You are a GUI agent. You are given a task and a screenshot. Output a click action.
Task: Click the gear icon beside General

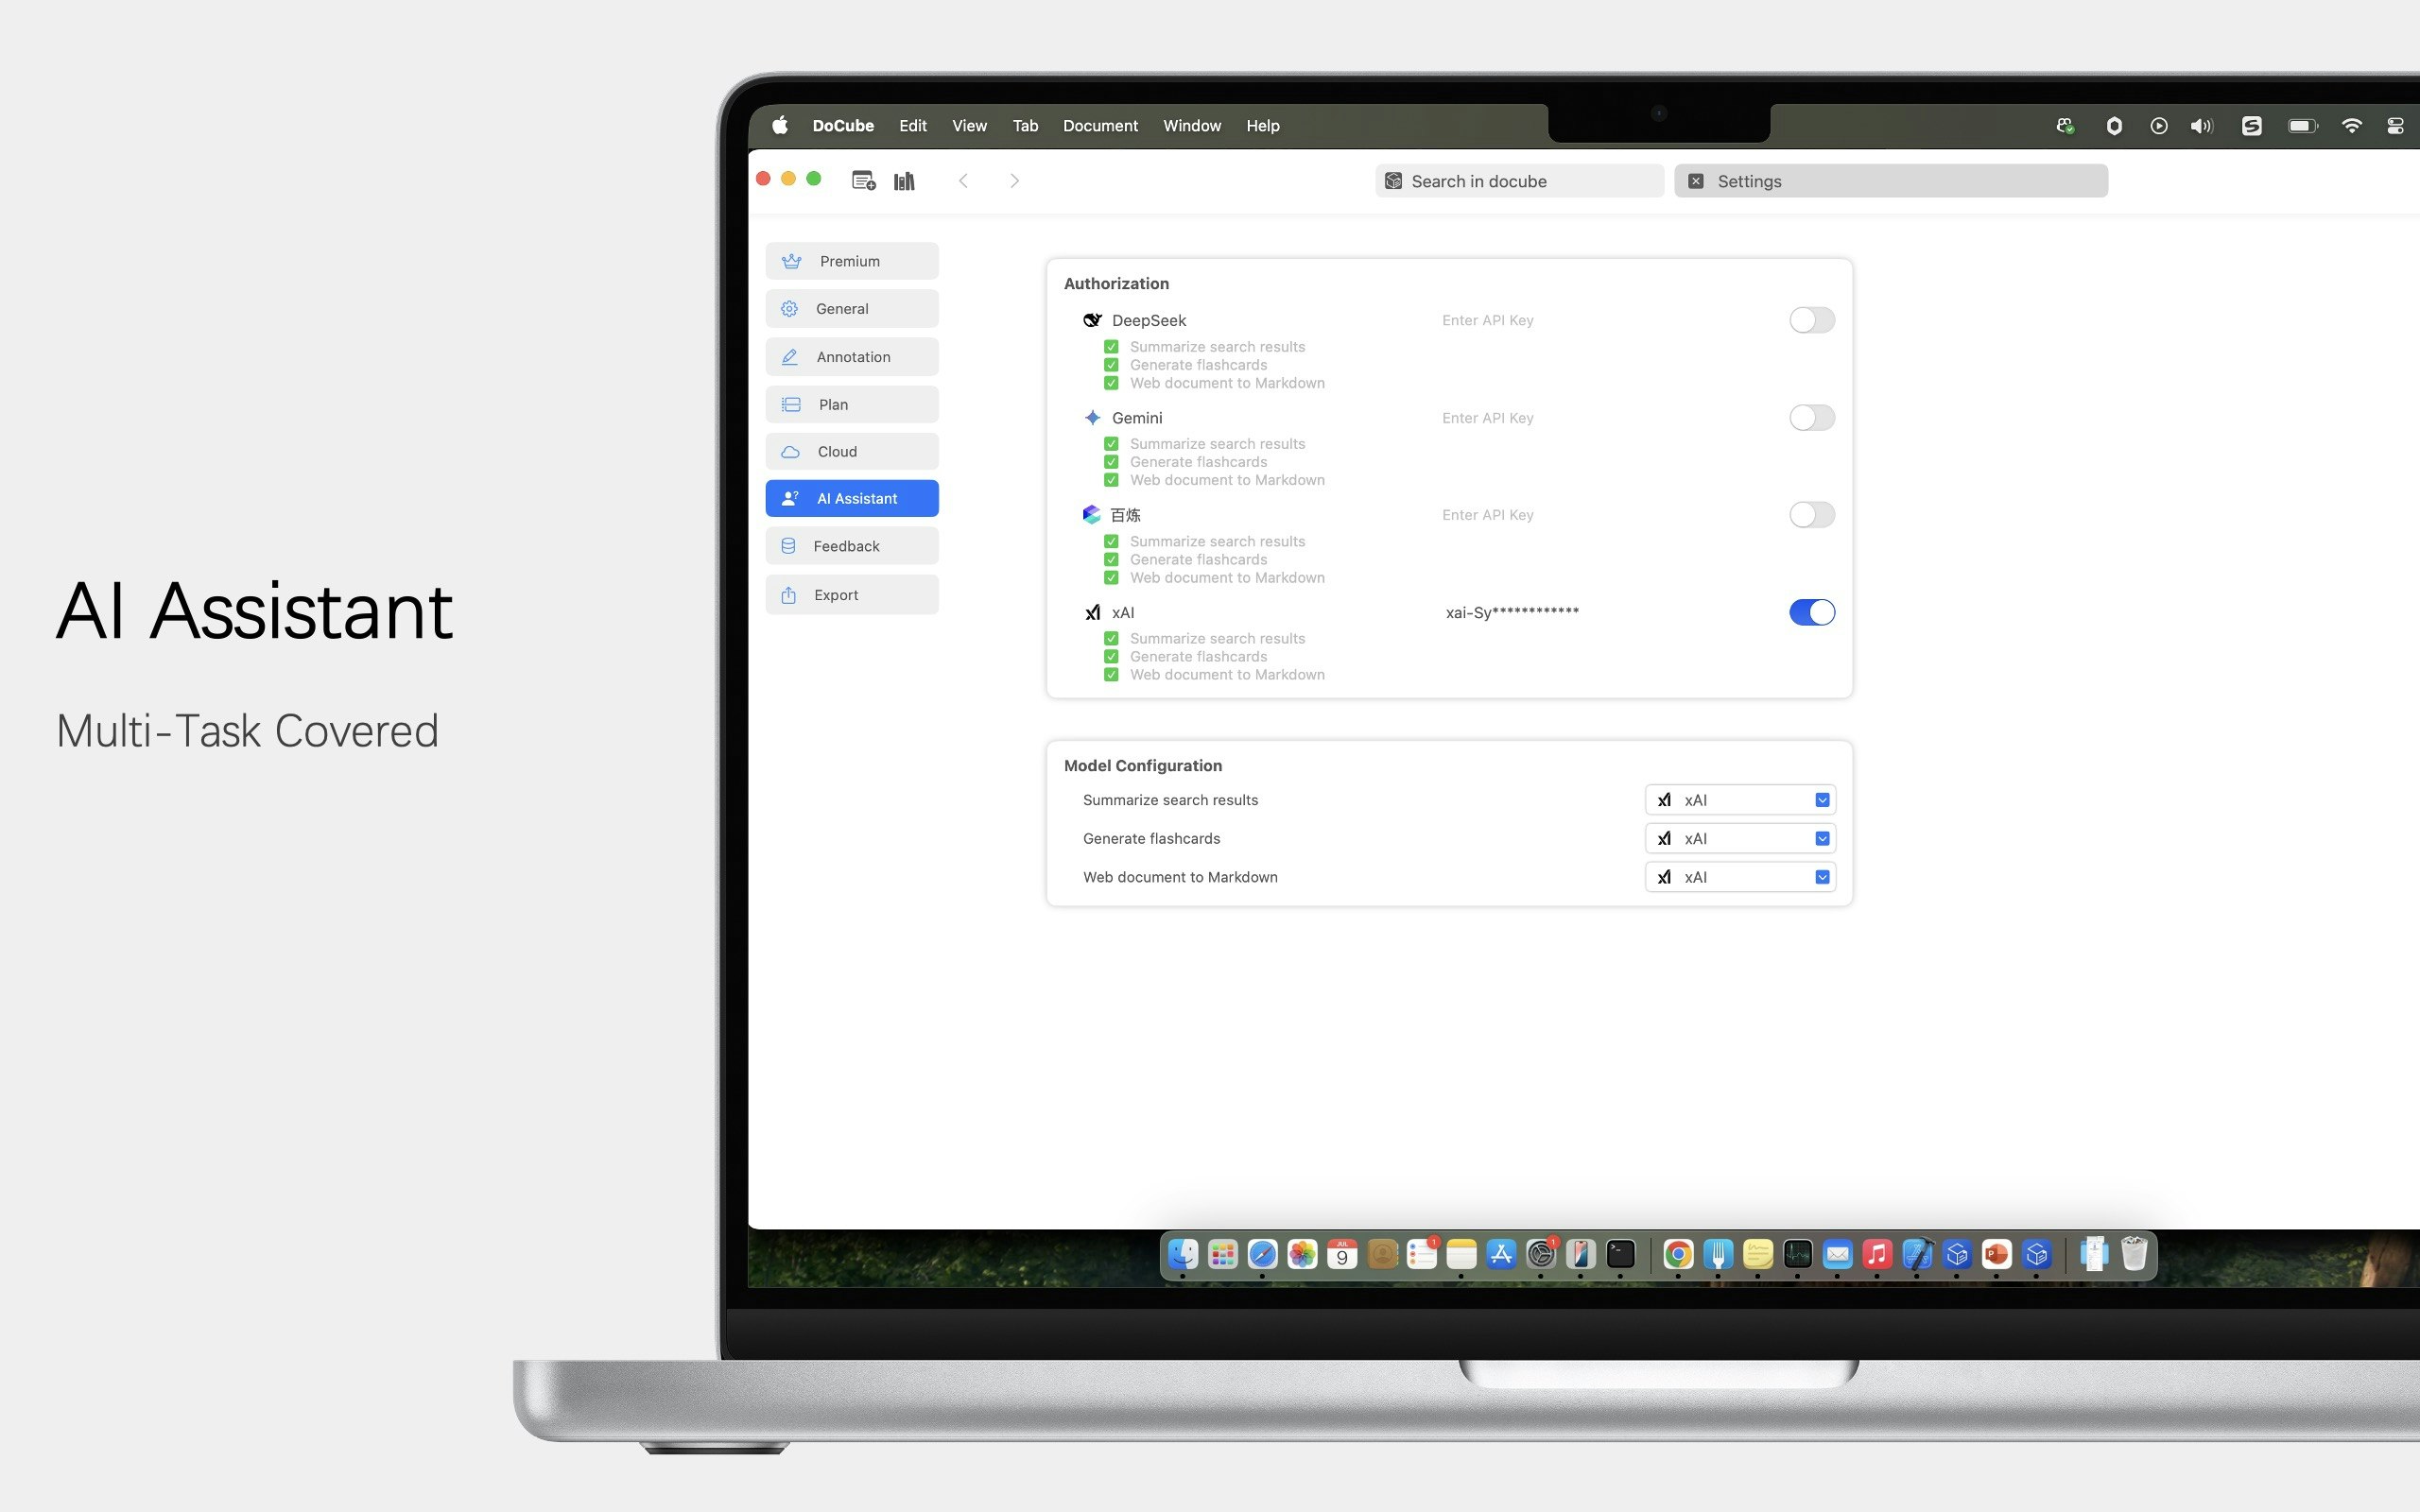tap(789, 309)
